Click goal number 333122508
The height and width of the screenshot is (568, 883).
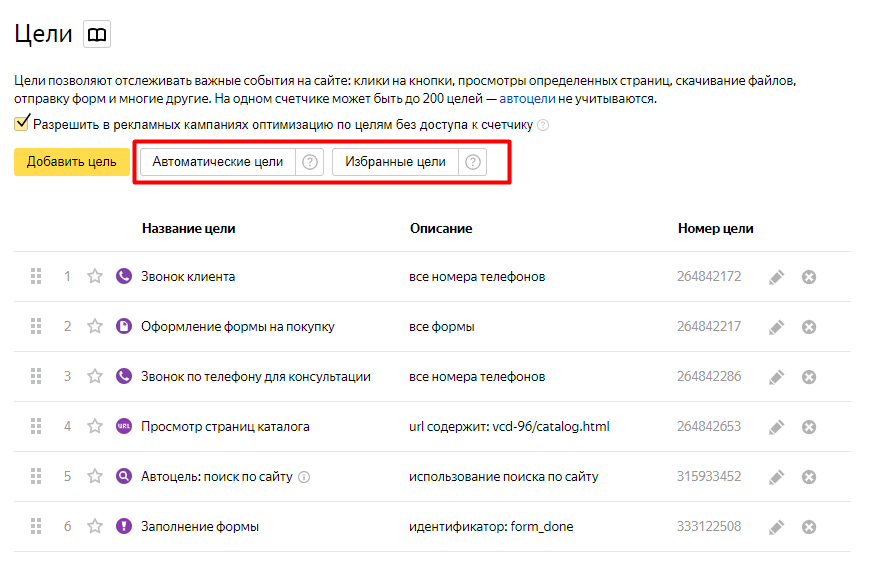(709, 526)
